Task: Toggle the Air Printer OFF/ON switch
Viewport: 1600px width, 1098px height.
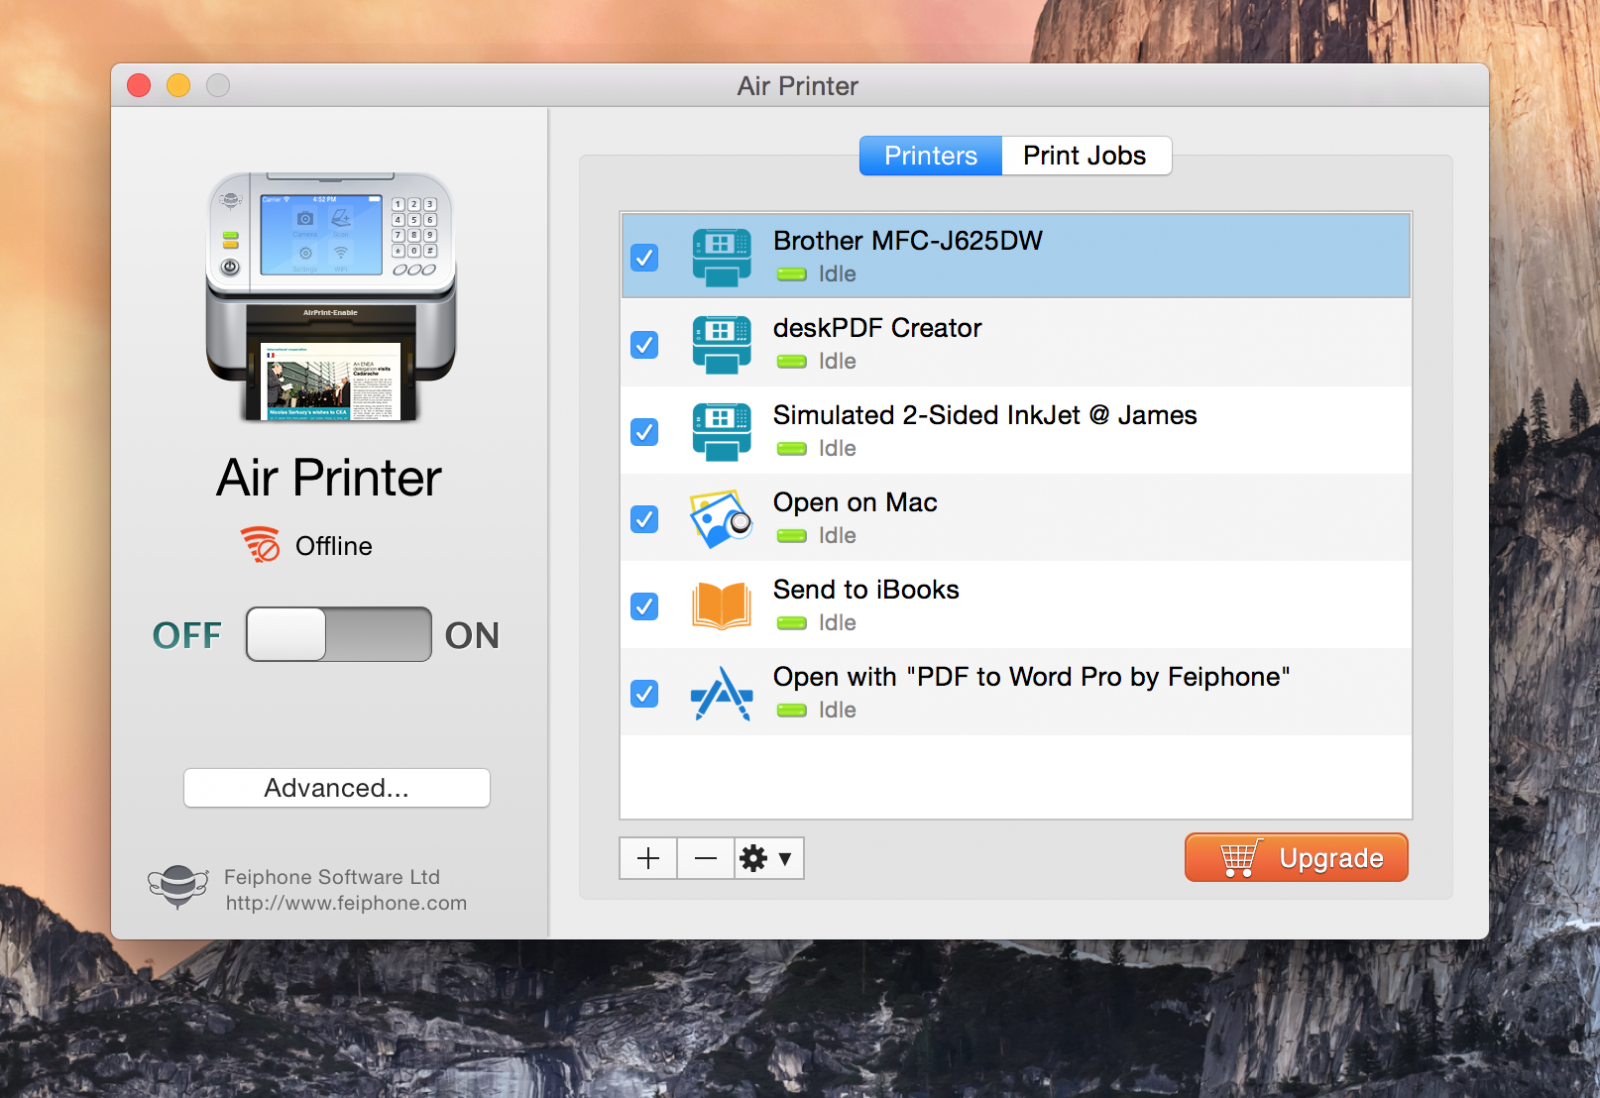Action: point(339,634)
